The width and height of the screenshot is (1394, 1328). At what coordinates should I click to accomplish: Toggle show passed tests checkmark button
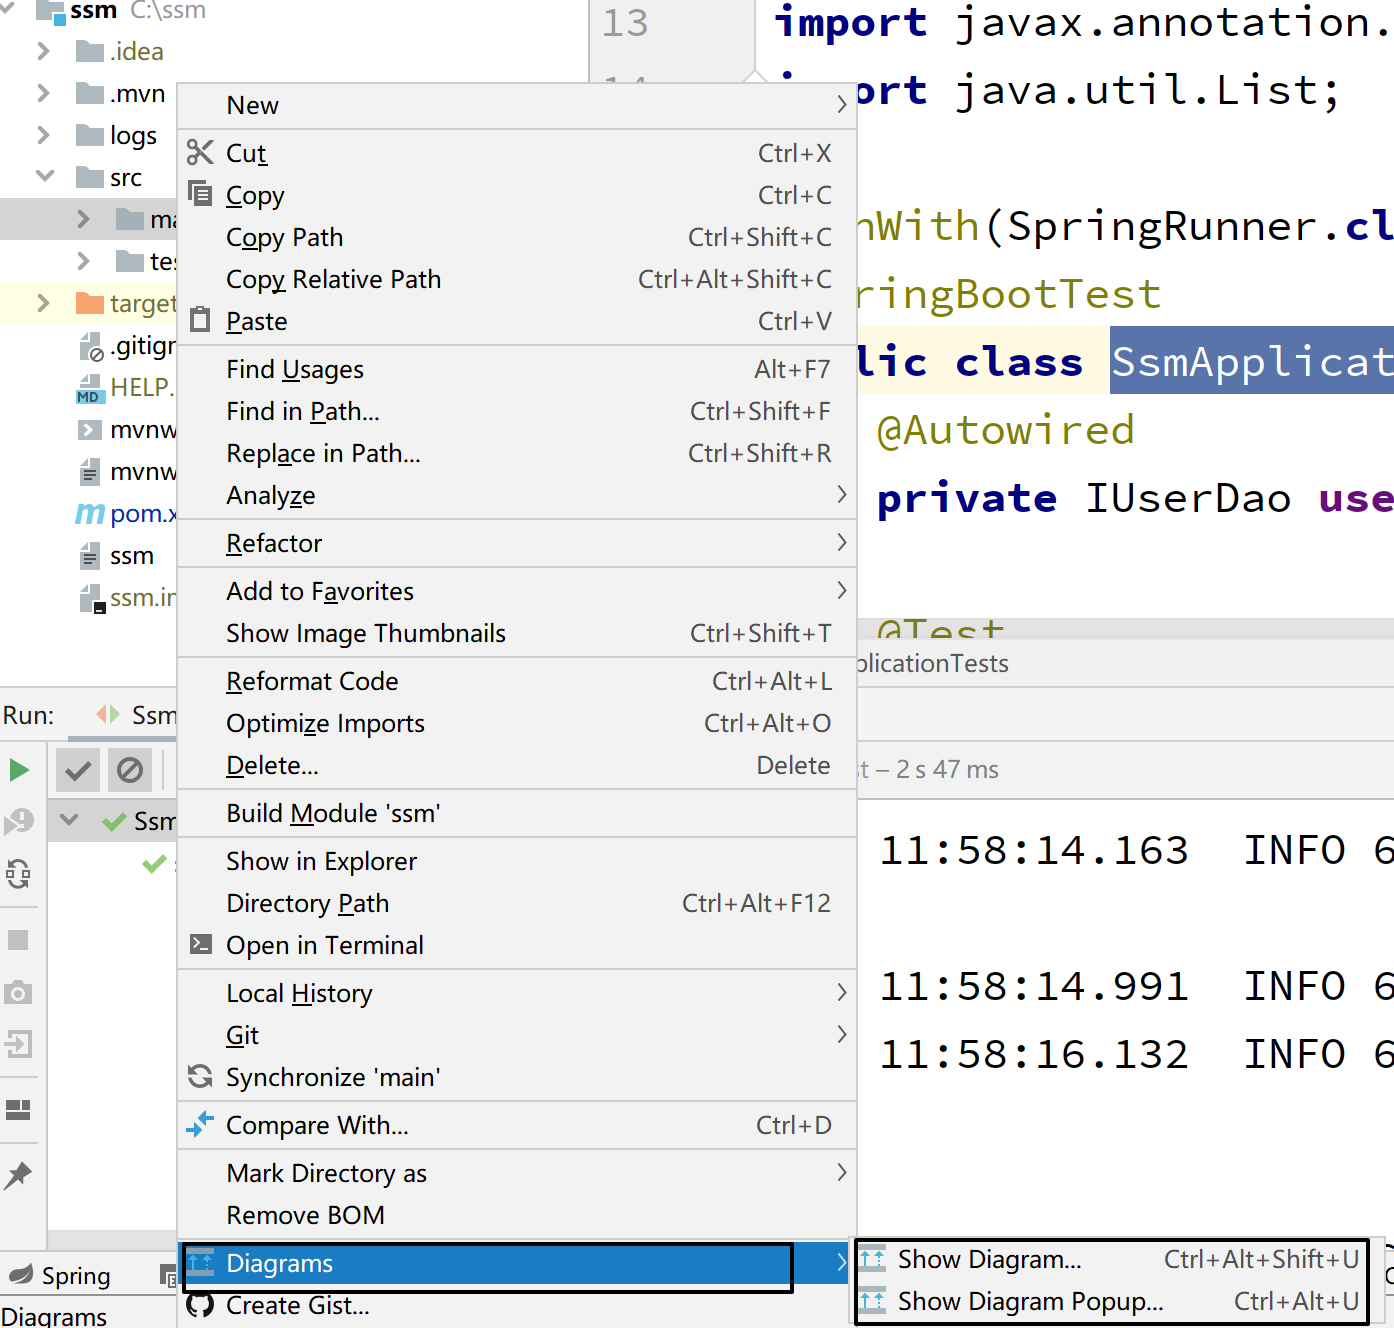pyautogui.click(x=78, y=770)
